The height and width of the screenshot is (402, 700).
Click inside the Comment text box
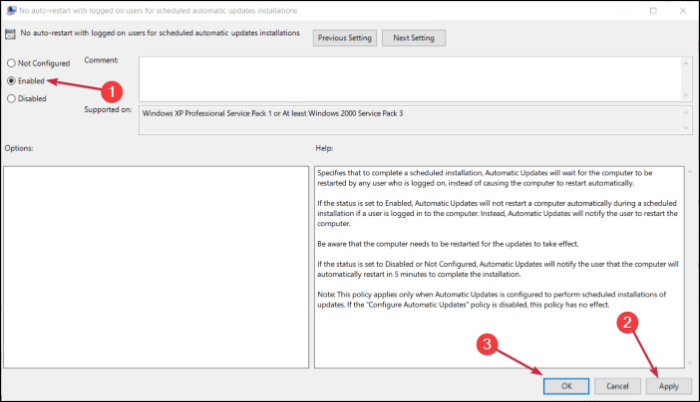pyautogui.click(x=409, y=79)
